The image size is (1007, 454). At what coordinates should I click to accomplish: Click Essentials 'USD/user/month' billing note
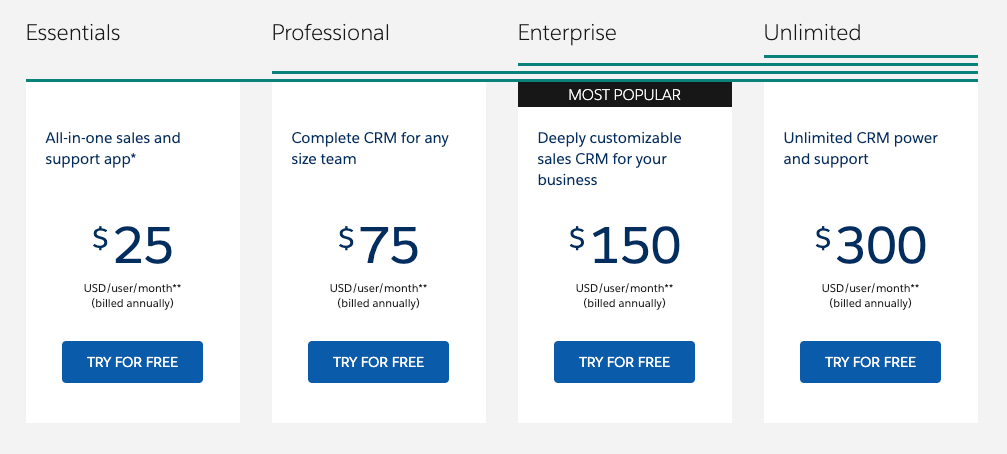[132, 288]
